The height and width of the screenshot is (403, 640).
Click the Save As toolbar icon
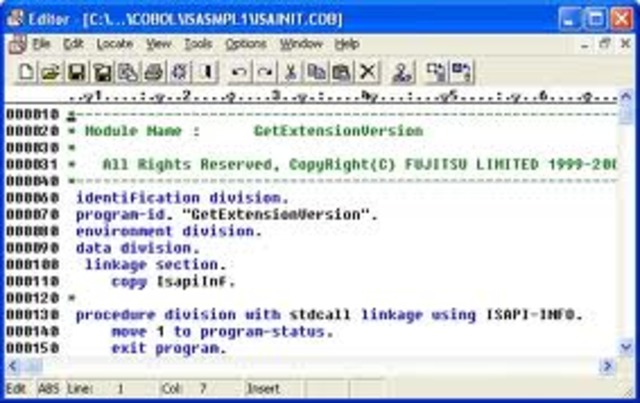coord(102,73)
